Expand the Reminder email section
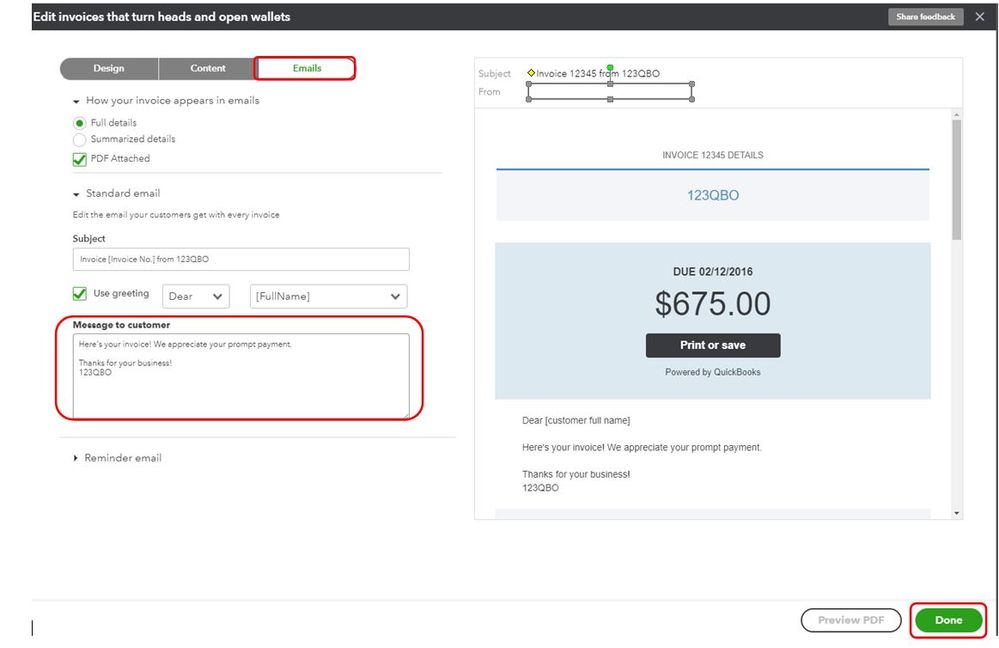The image size is (999, 648). 76,458
